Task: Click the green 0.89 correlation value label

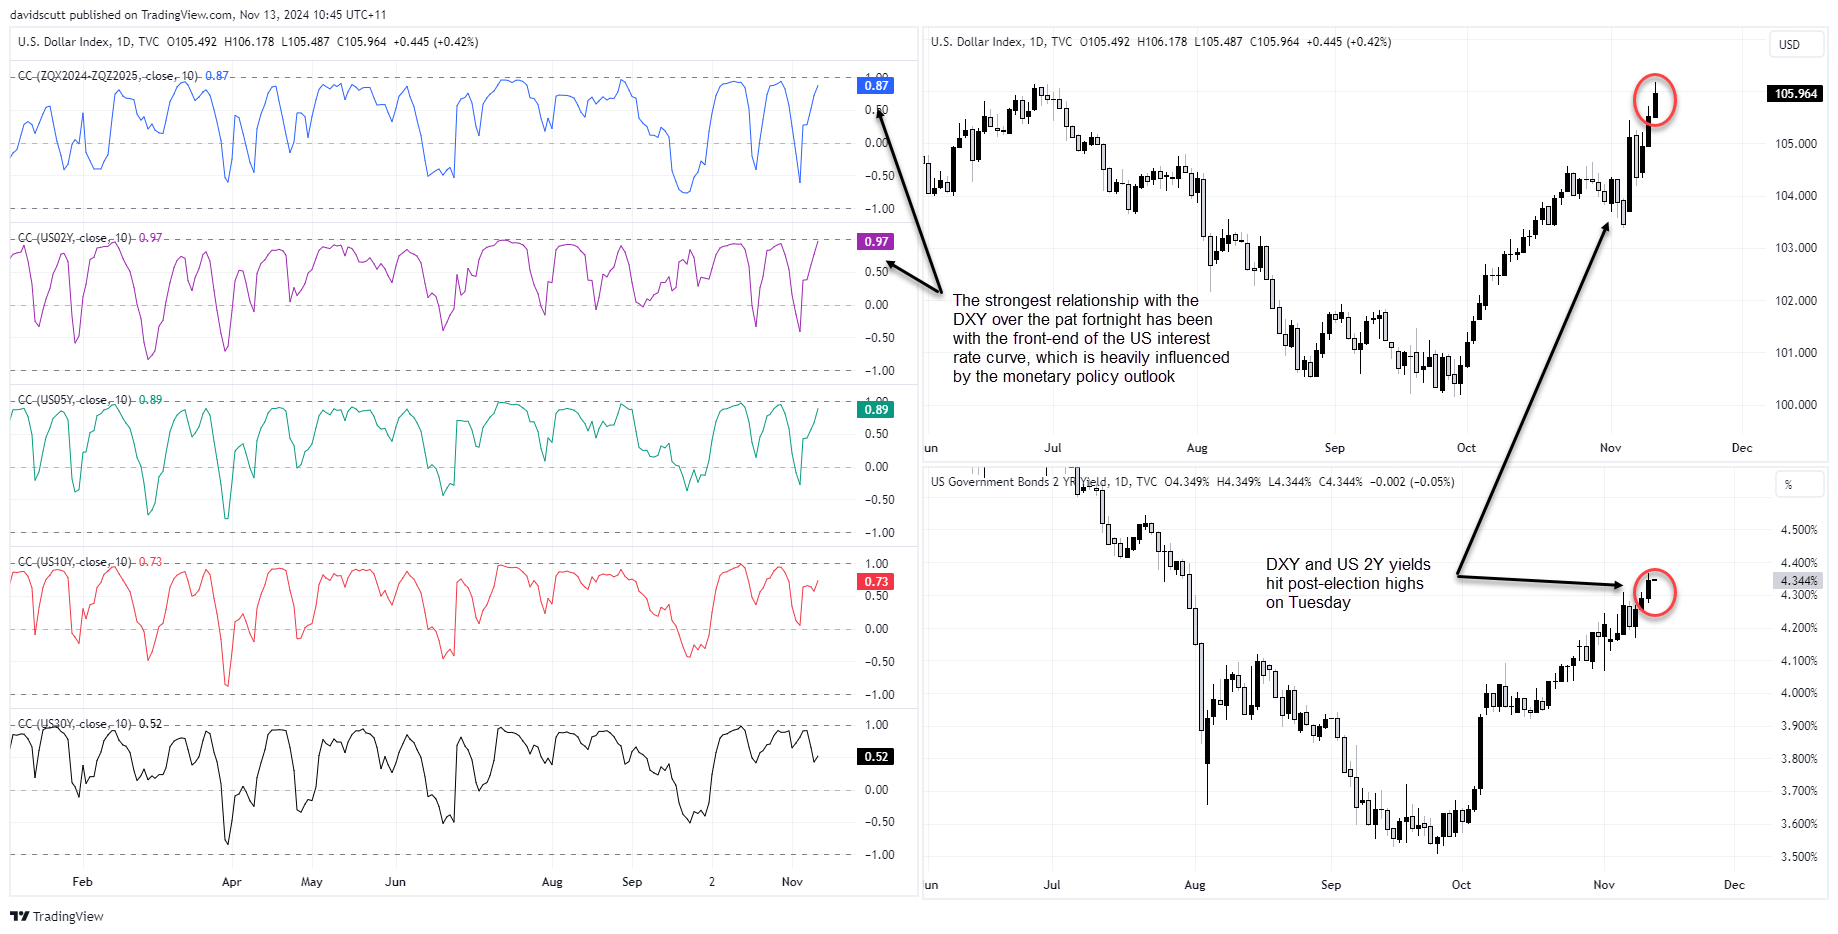Action: click(x=876, y=410)
